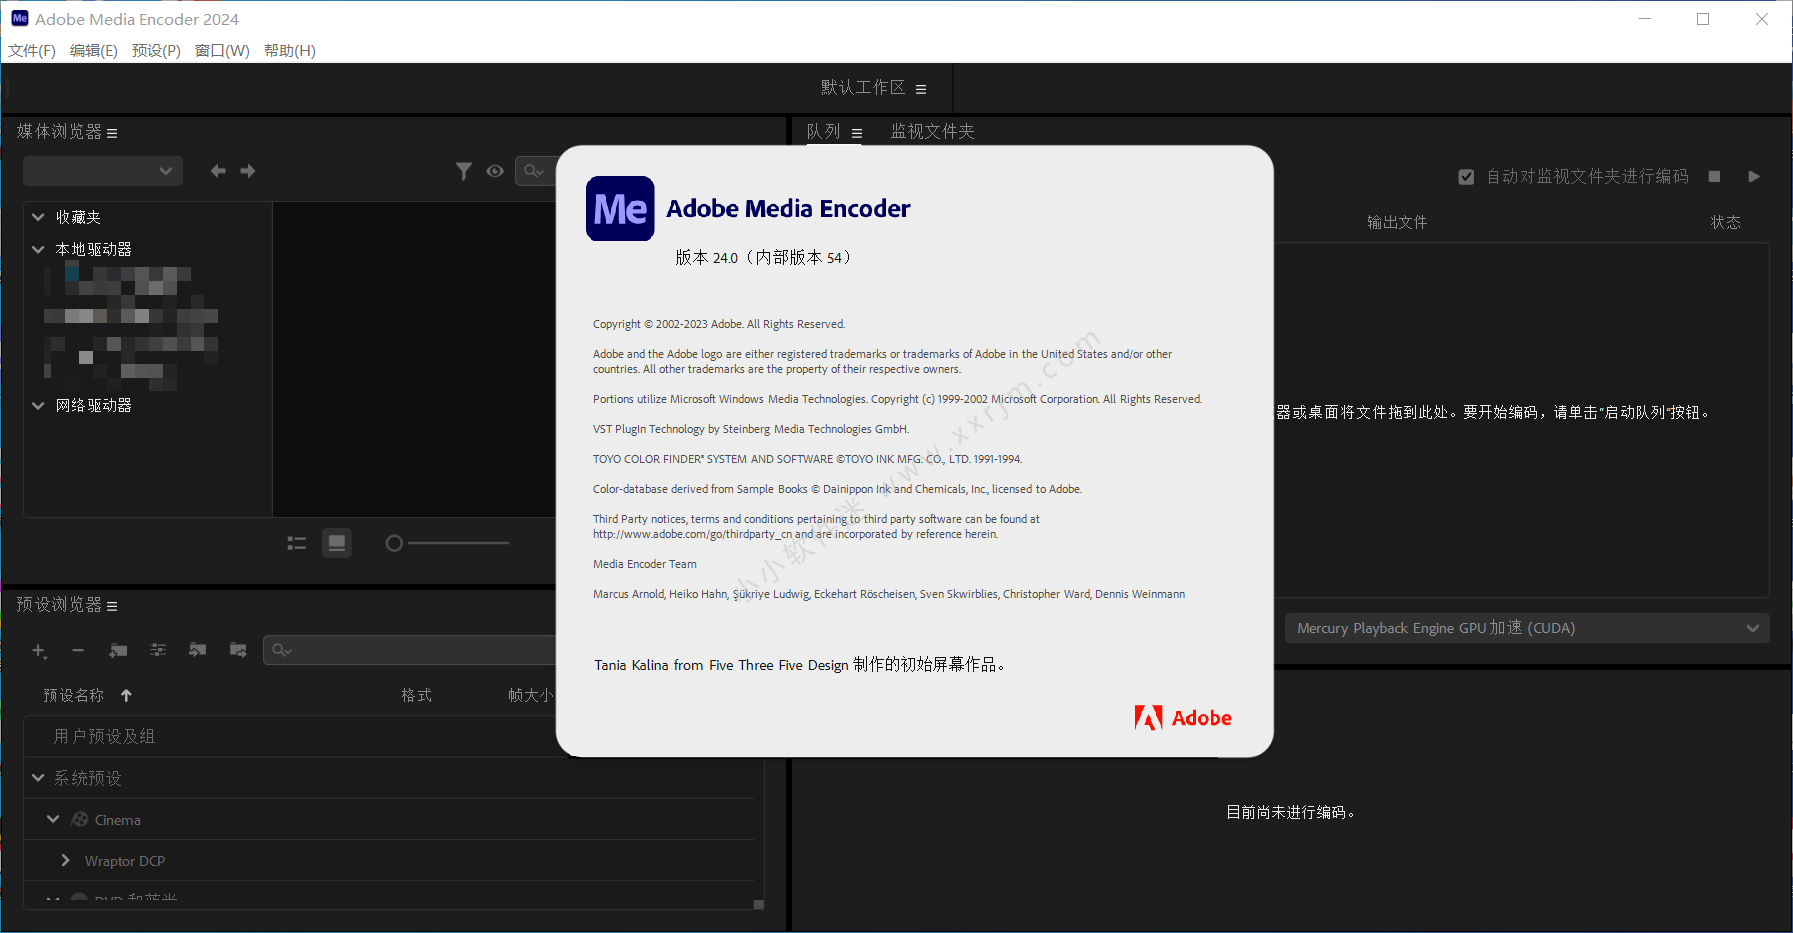Click the filter funnel icon in media browser
Image resolution: width=1793 pixels, height=933 pixels.
pyautogui.click(x=463, y=171)
